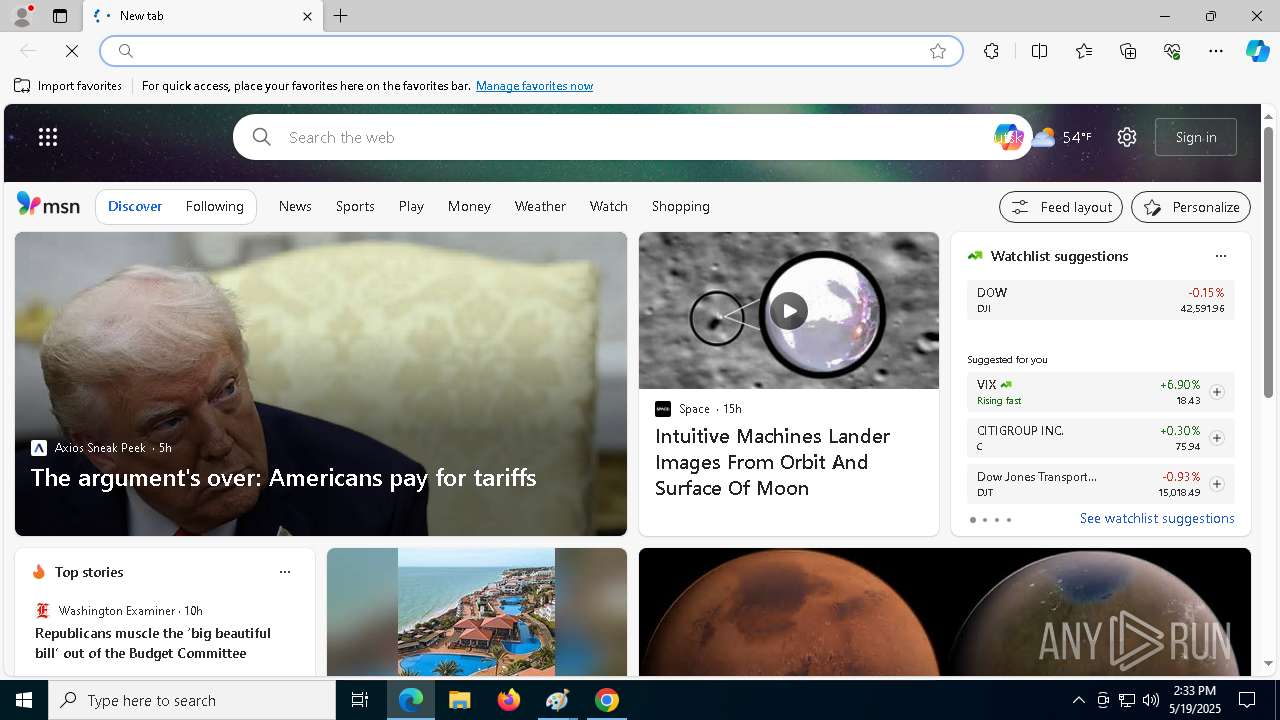Open the Sports section
Viewport: 1280px width, 720px height.
click(x=355, y=206)
